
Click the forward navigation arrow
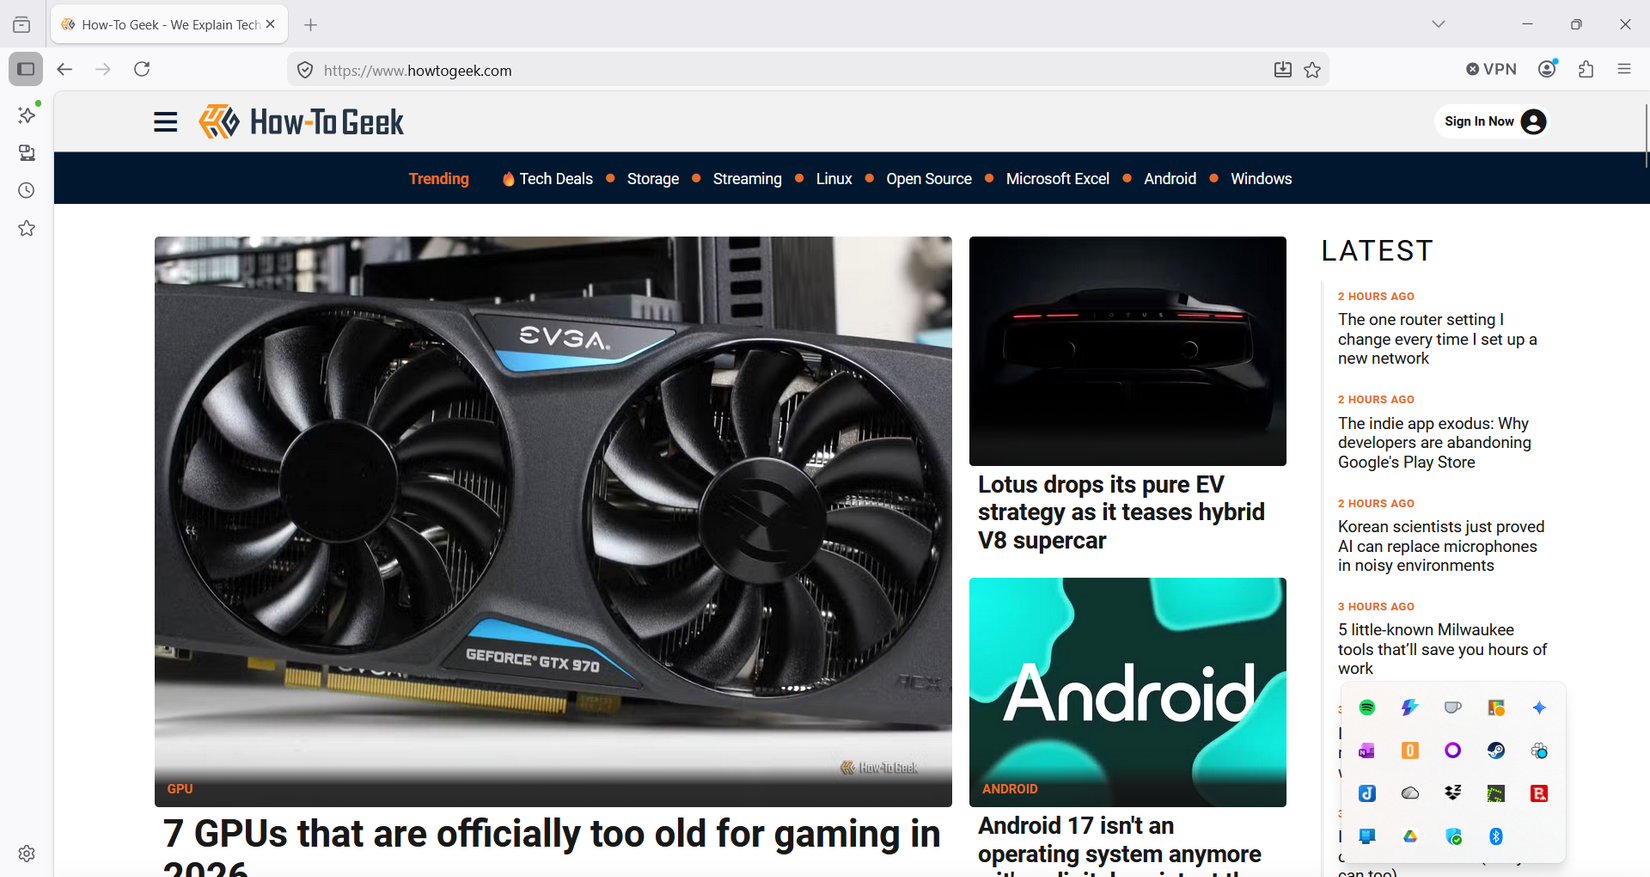(103, 69)
